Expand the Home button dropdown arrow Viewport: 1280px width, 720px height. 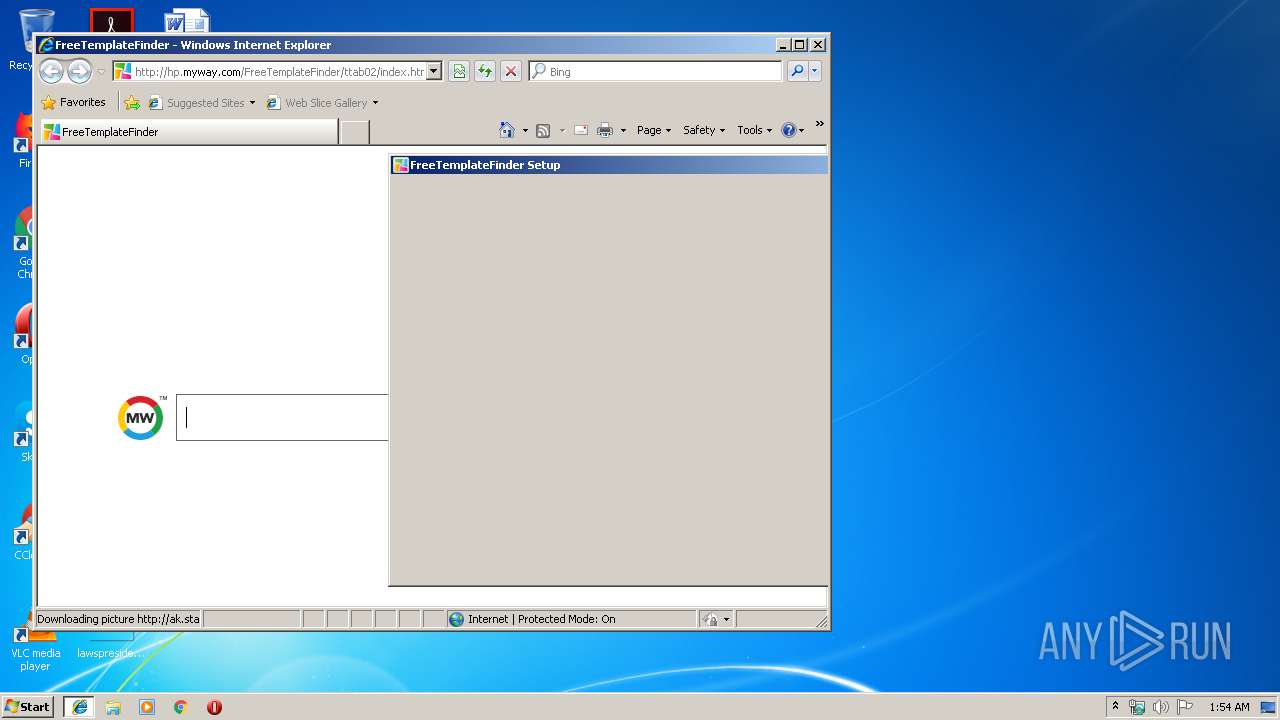point(525,130)
